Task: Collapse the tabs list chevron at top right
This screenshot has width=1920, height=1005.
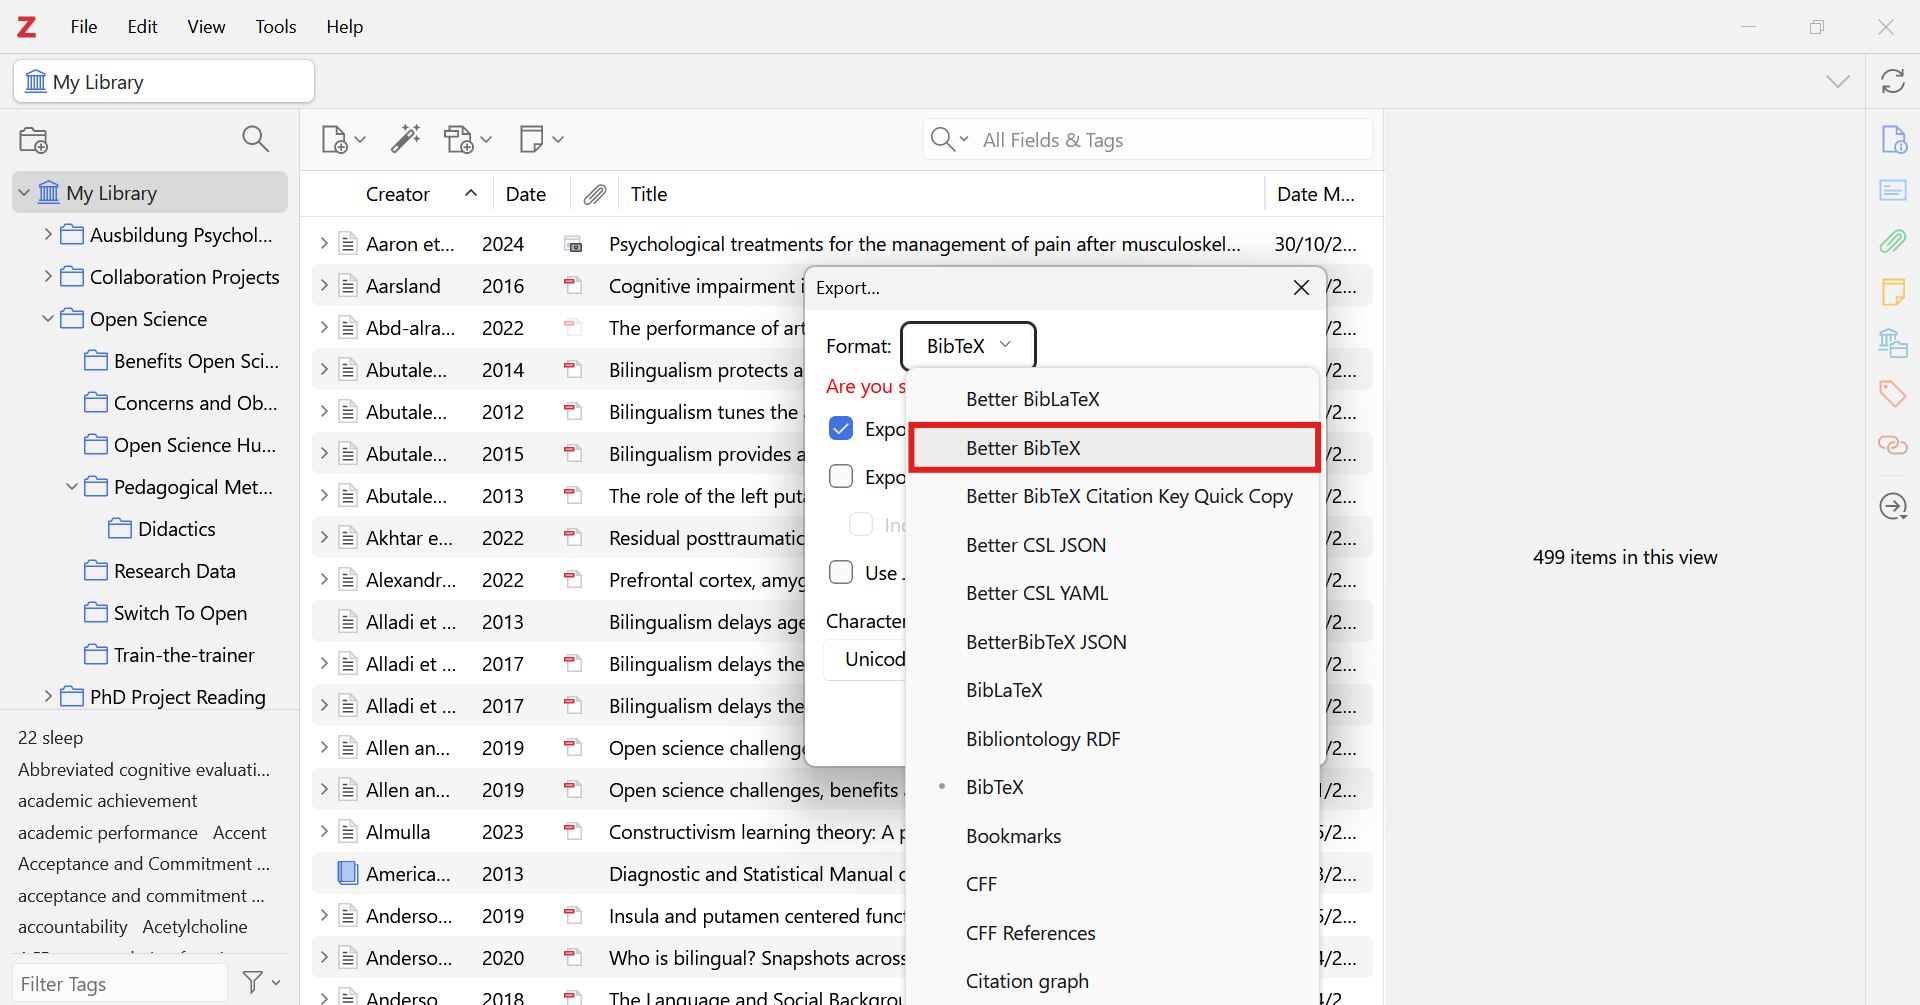Action: click(1838, 81)
